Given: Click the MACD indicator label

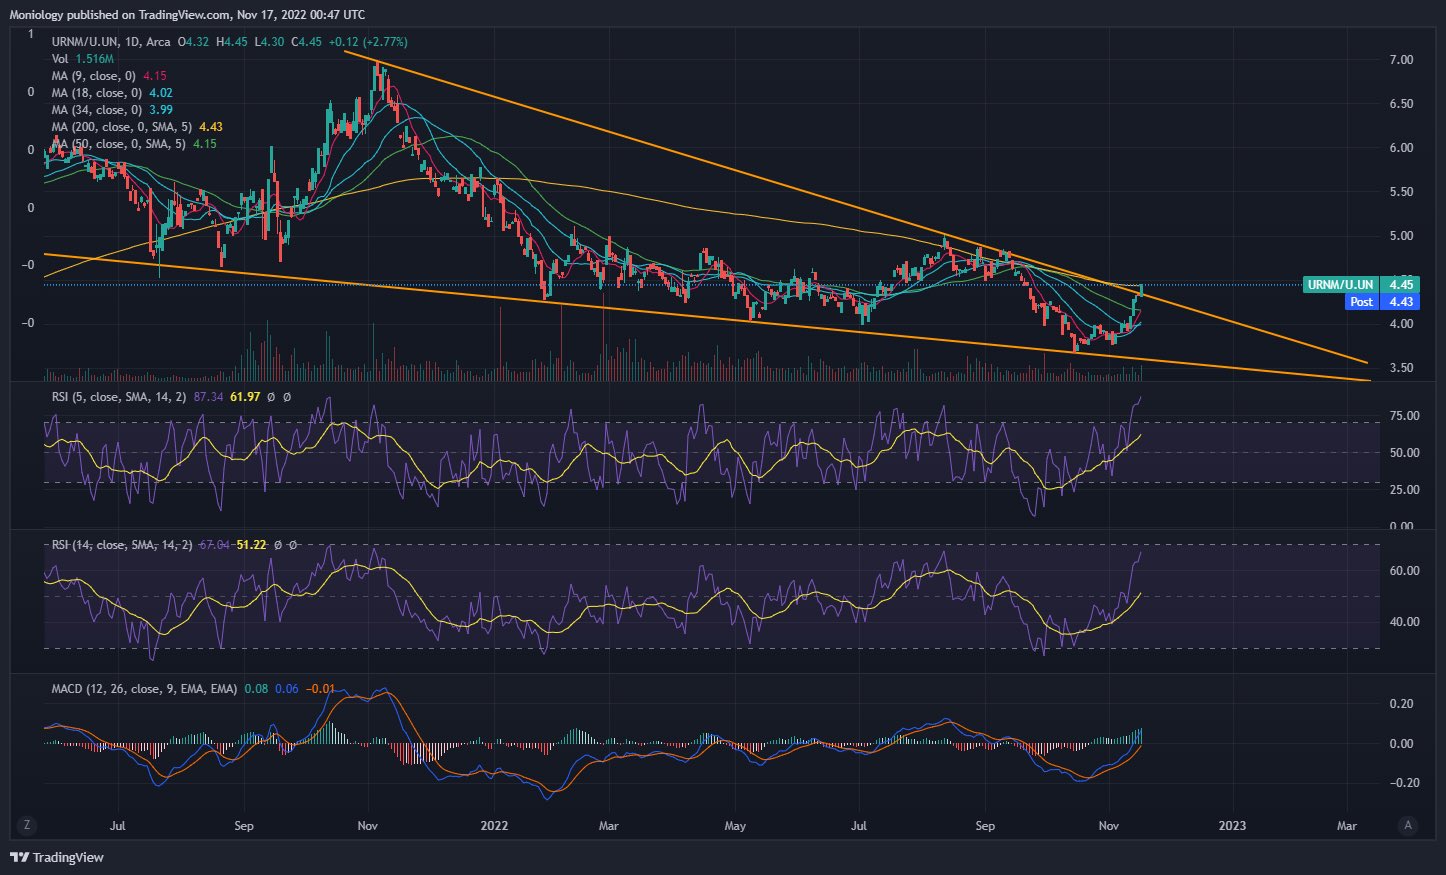Looking at the screenshot, I should (x=144, y=689).
